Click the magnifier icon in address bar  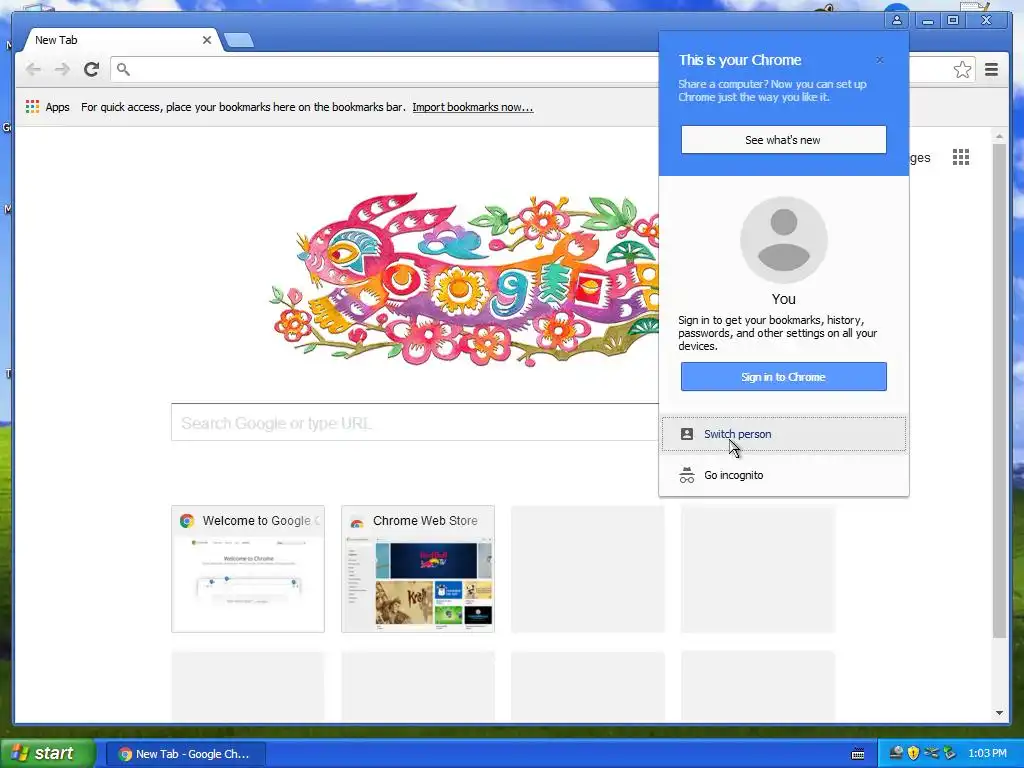coord(123,69)
